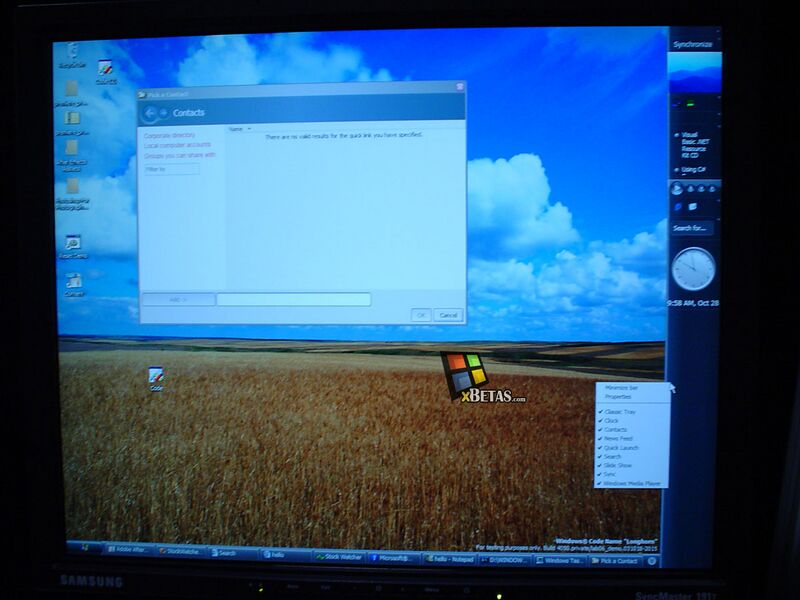This screenshot has height=600, width=800.
Task: Open the analog clock tile in sidebar
Action: [693, 268]
